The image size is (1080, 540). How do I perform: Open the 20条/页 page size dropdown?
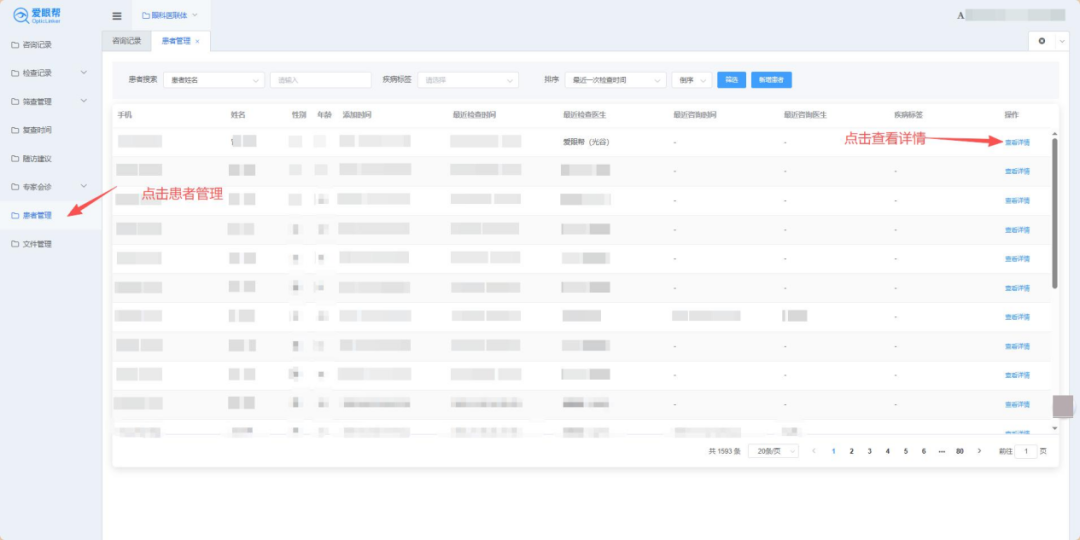773,451
